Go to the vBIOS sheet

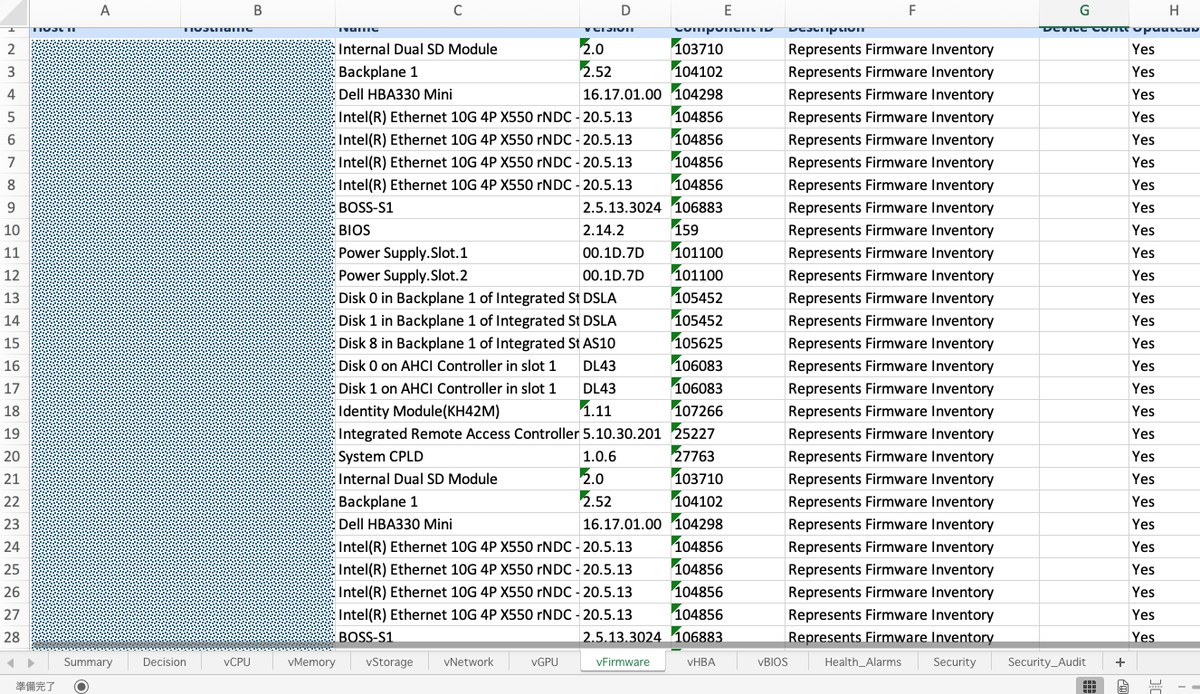(773, 662)
